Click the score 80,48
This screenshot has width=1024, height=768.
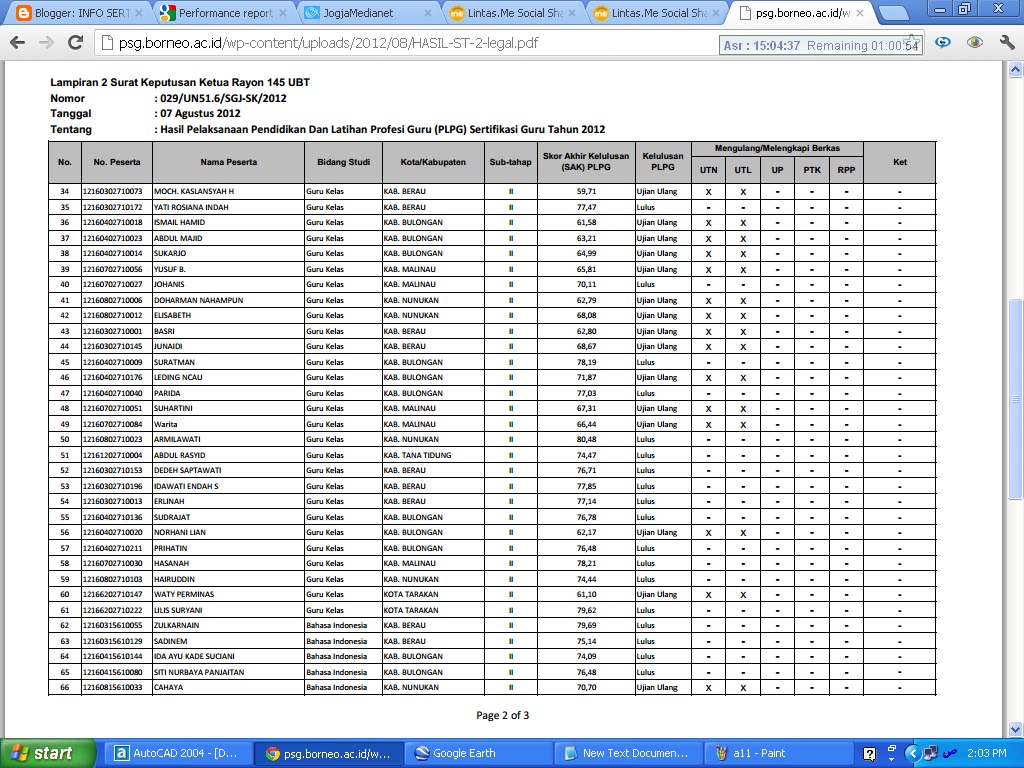(586, 440)
